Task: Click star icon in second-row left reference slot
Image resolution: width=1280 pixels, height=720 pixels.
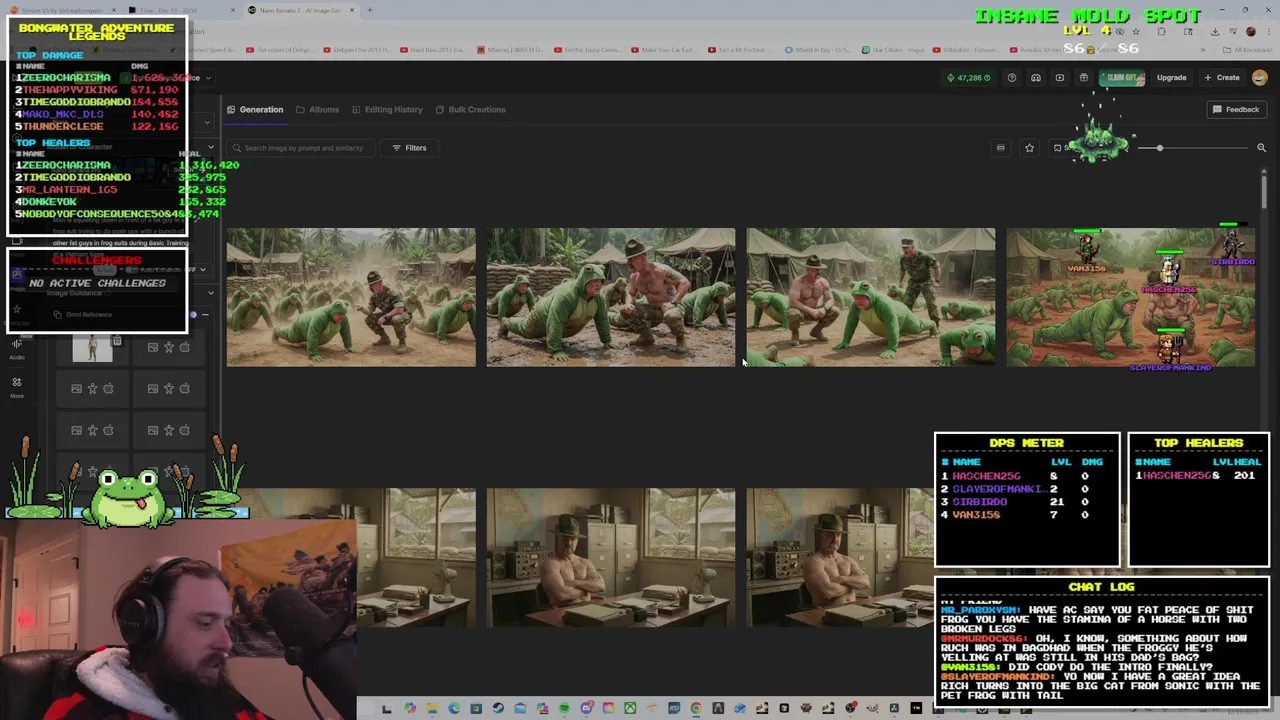Action: click(x=93, y=388)
